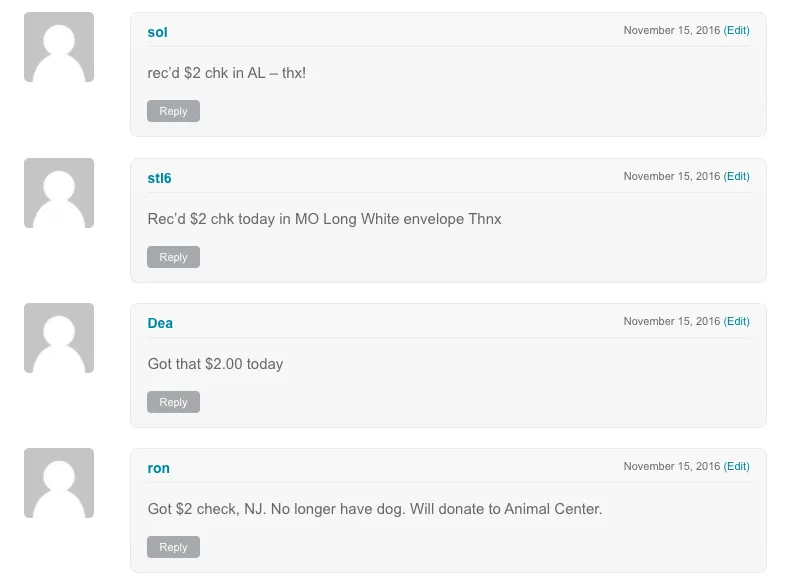Click the avatar next to sol's comment
Image resolution: width=787 pixels, height=584 pixels.
[59, 47]
